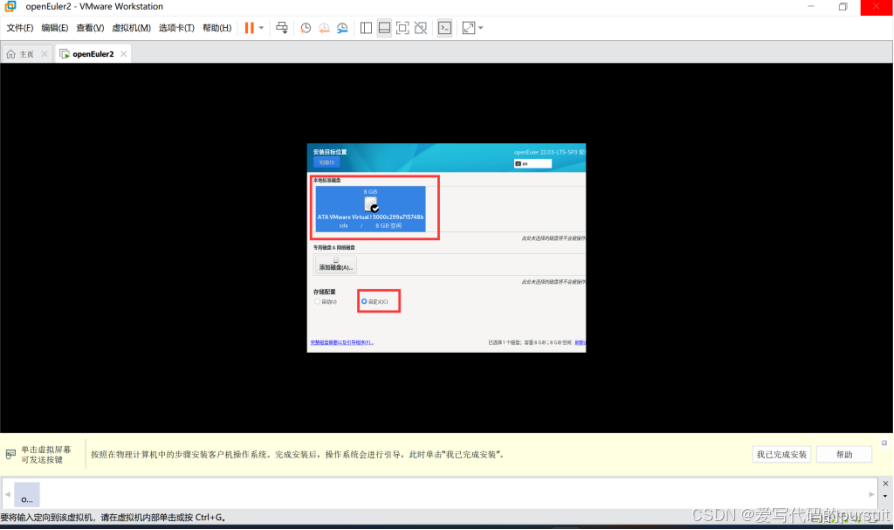Click the left arrow of thumbnail bar
This screenshot has width=894, height=530.
point(7,494)
